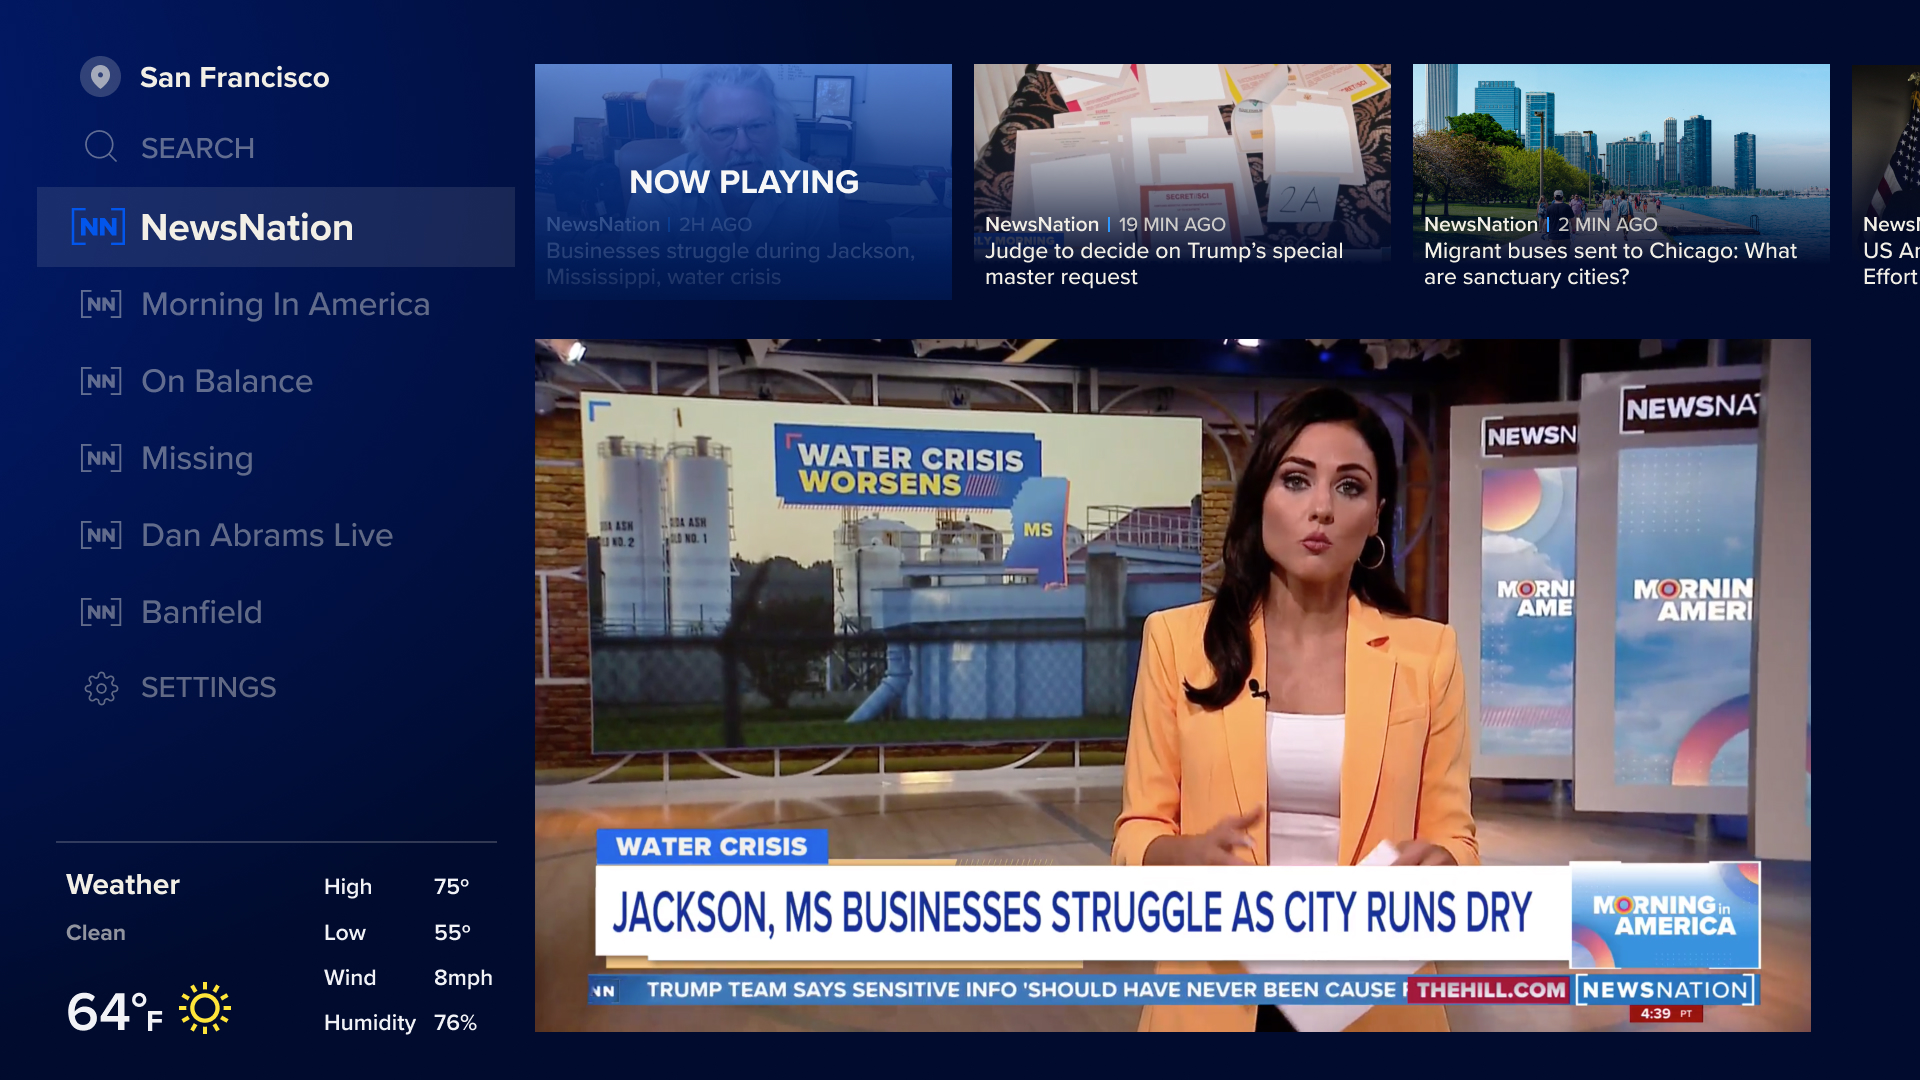Click the main live video player
Screen dimensions: 1920x1080
click(x=1172, y=685)
